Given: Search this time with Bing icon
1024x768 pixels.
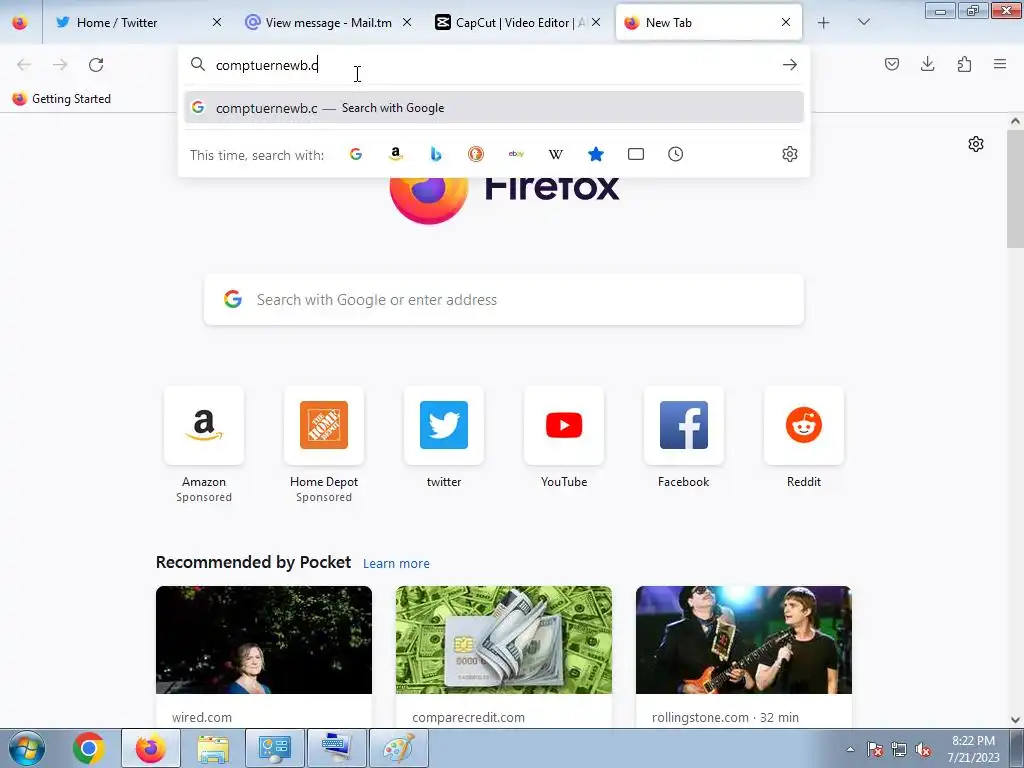Looking at the screenshot, I should tap(436, 154).
